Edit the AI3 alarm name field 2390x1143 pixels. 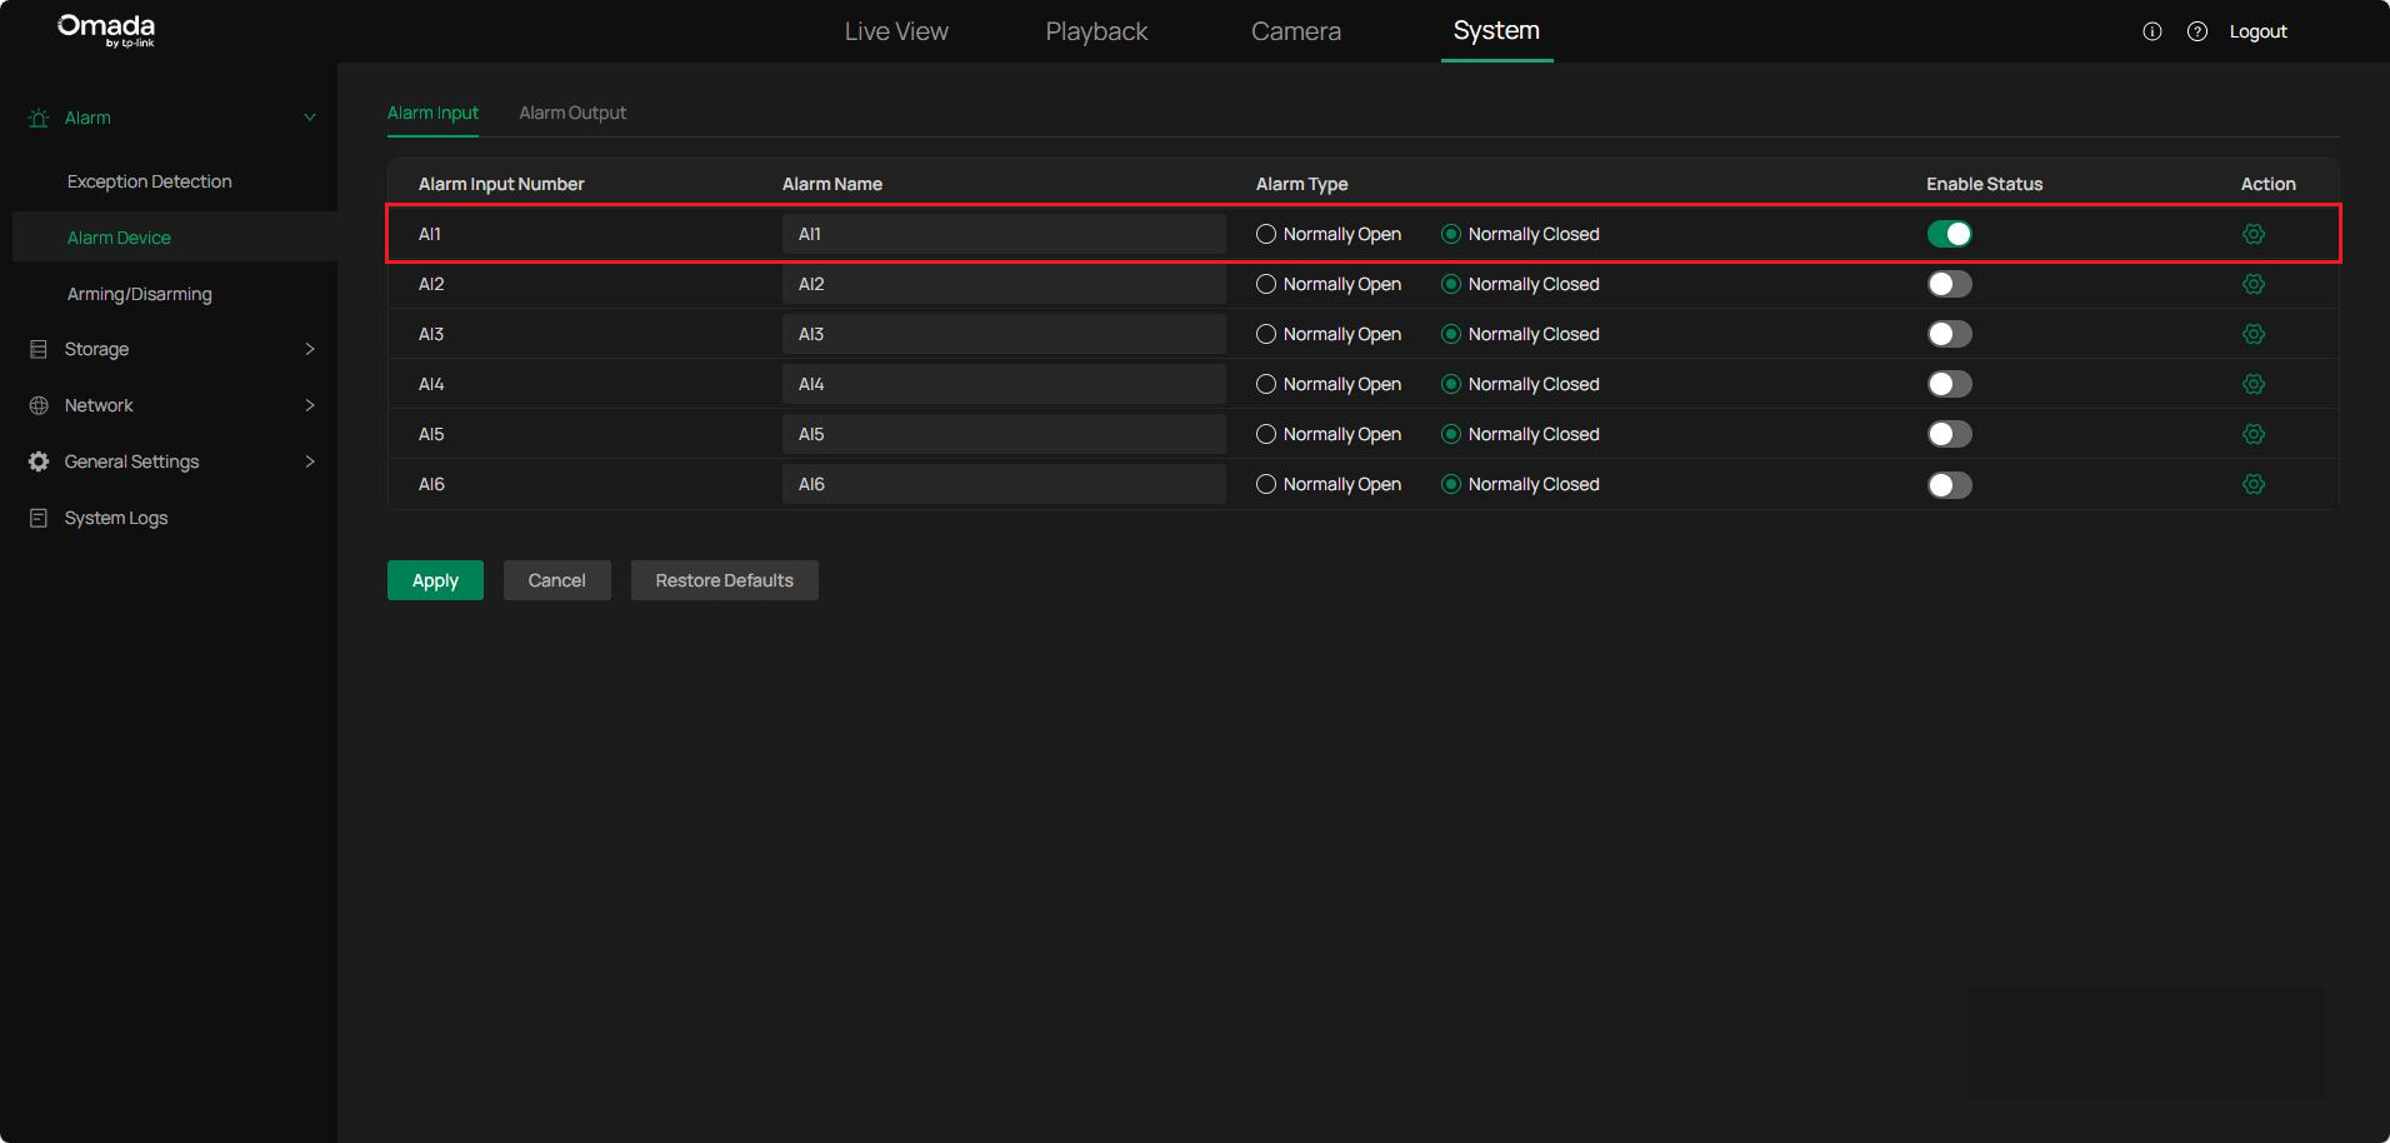1003,334
